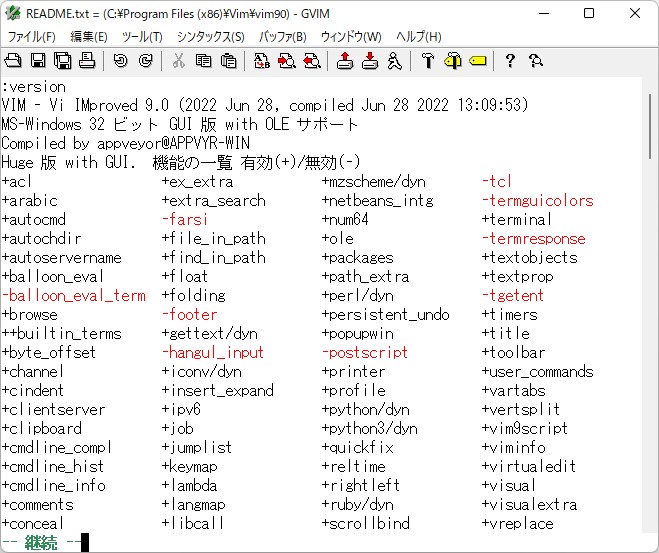This screenshot has height=553, width=659.
Task: Click the +arabic feature text
Action: pyautogui.click(x=29, y=200)
